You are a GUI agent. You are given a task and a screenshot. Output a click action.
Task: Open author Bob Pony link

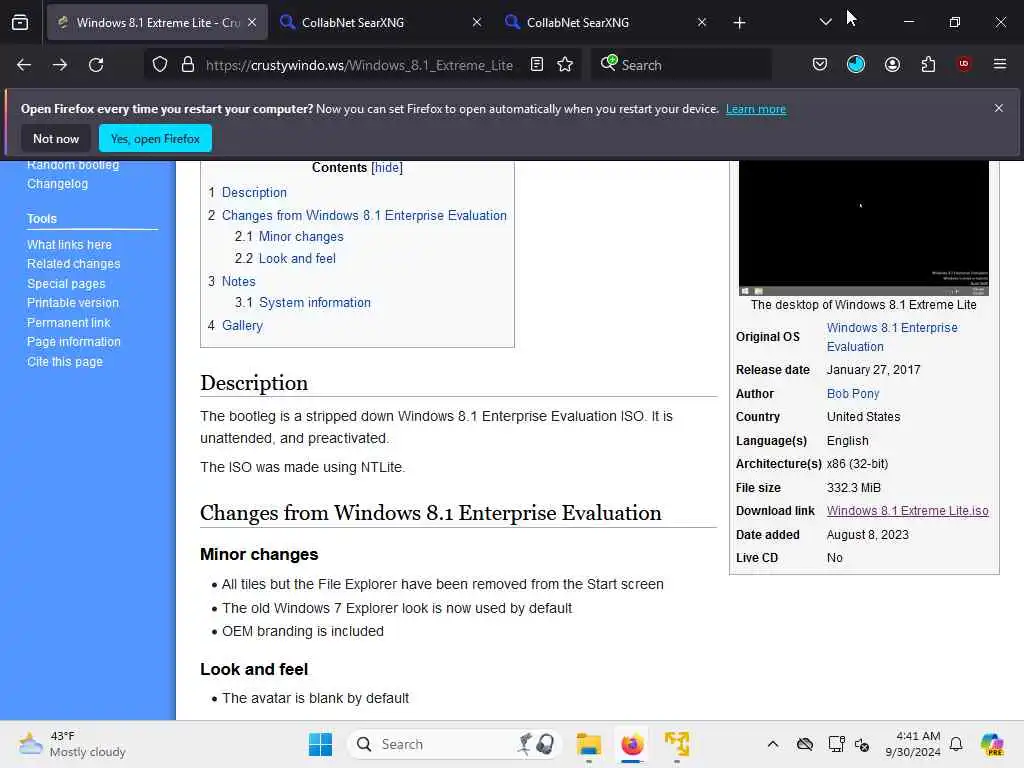point(853,394)
